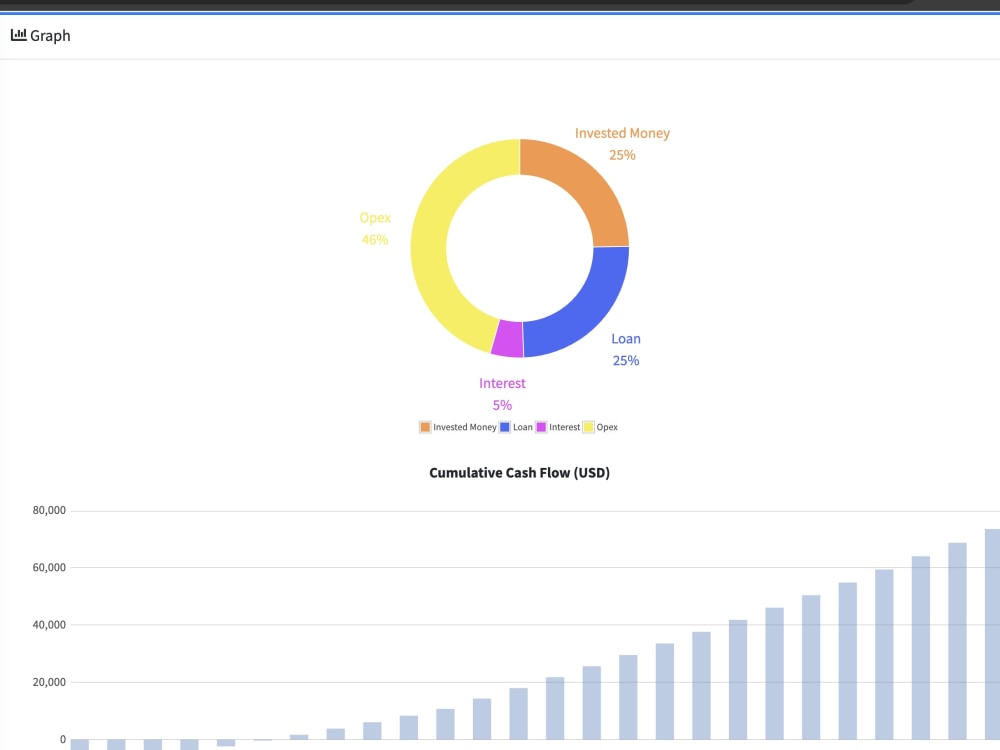1000x750 pixels.
Task: Click the Cumulative Cash Flow (USD) title
Action: pyautogui.click(x=519, y=472)
